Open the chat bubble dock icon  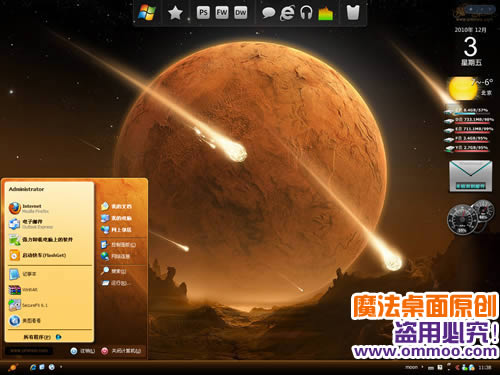268,13
